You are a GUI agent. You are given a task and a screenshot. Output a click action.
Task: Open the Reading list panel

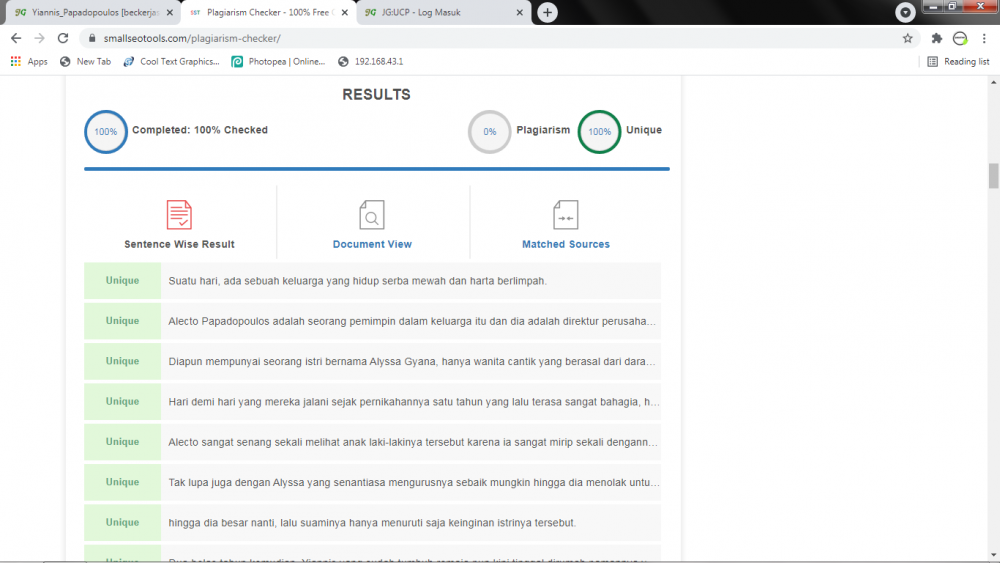pos(958,61)
